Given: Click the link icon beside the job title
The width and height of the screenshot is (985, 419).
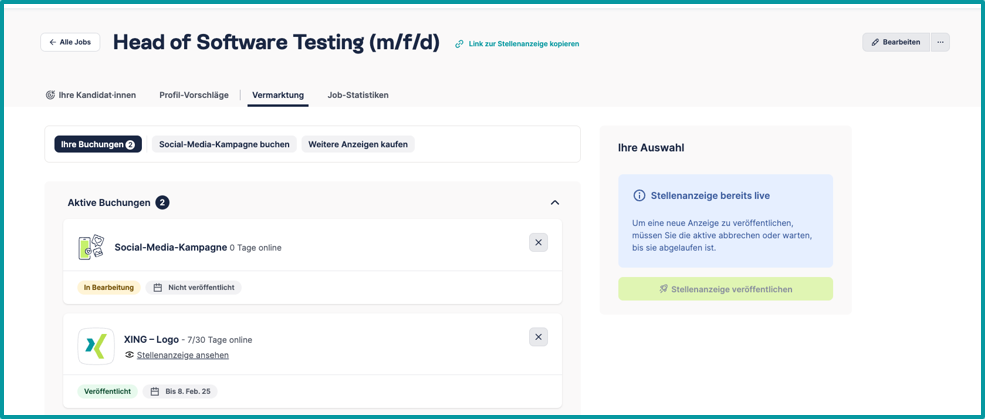Looking at the screenshot, I should pos(459,44).
